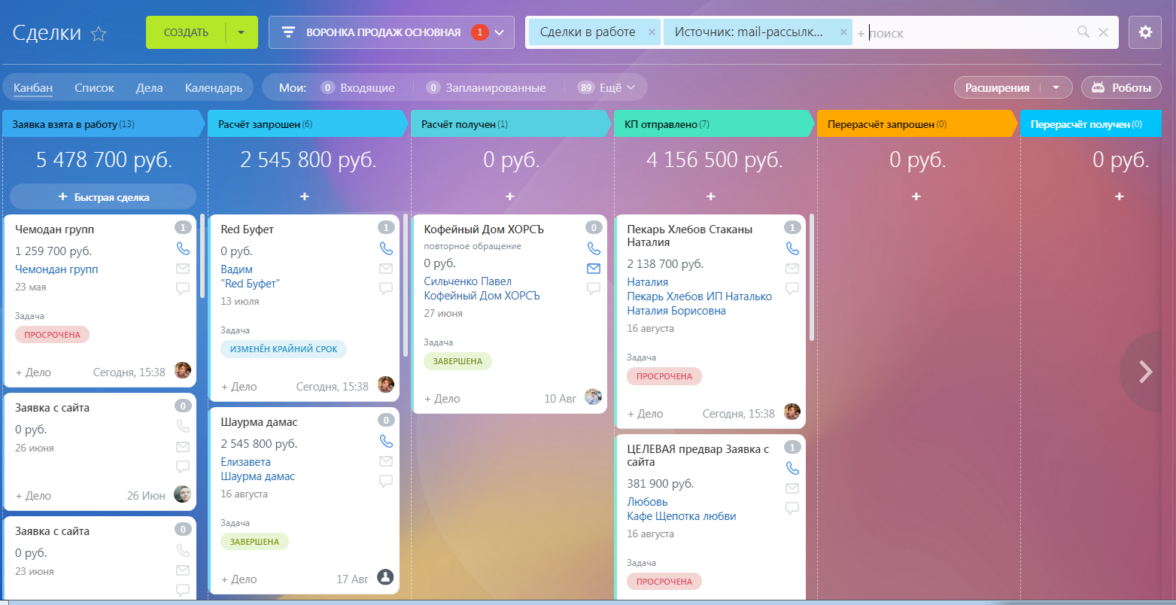Open the СОЗДАТЬ button dropdown arrow

(x=241, y=32)
